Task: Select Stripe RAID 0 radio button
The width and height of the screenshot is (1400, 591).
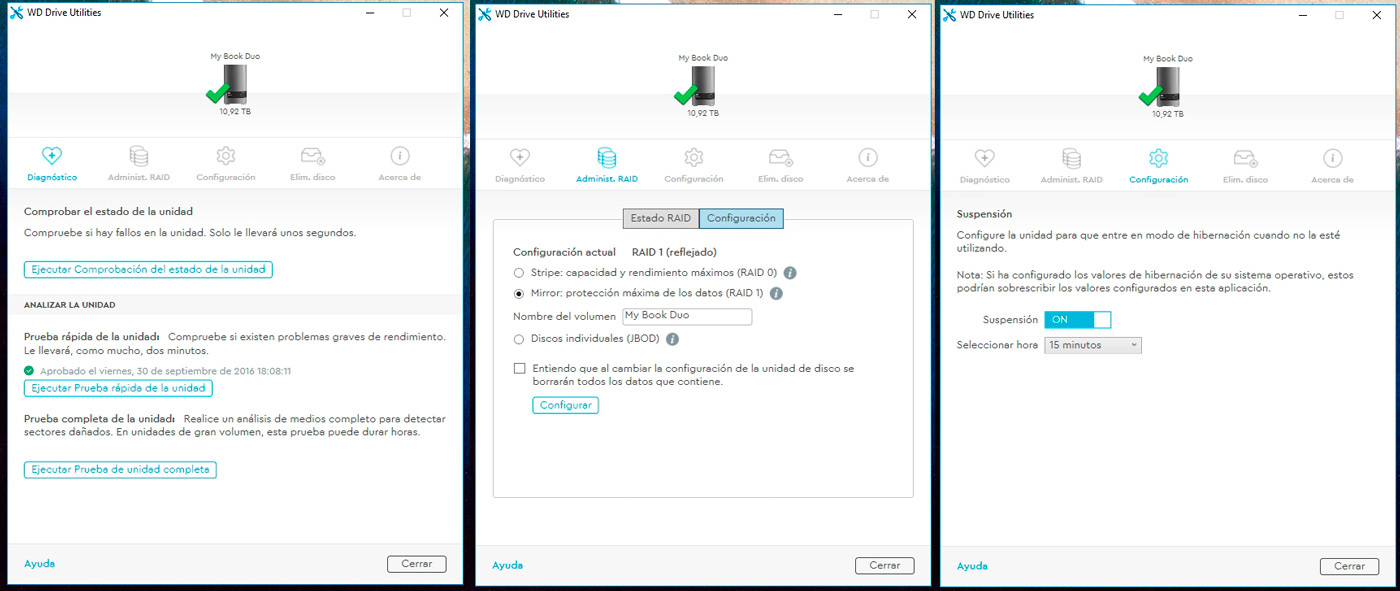Action: coord(519,273)
